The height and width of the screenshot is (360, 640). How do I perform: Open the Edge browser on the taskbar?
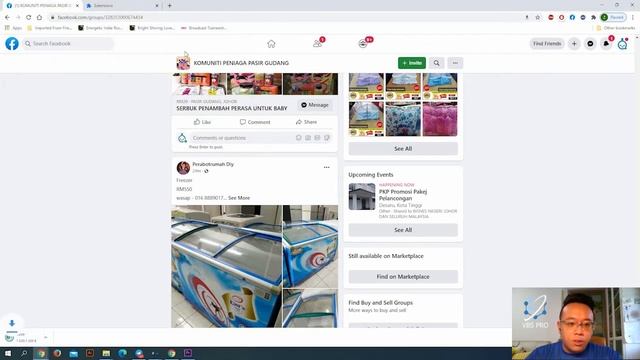[x=122, y=353]
